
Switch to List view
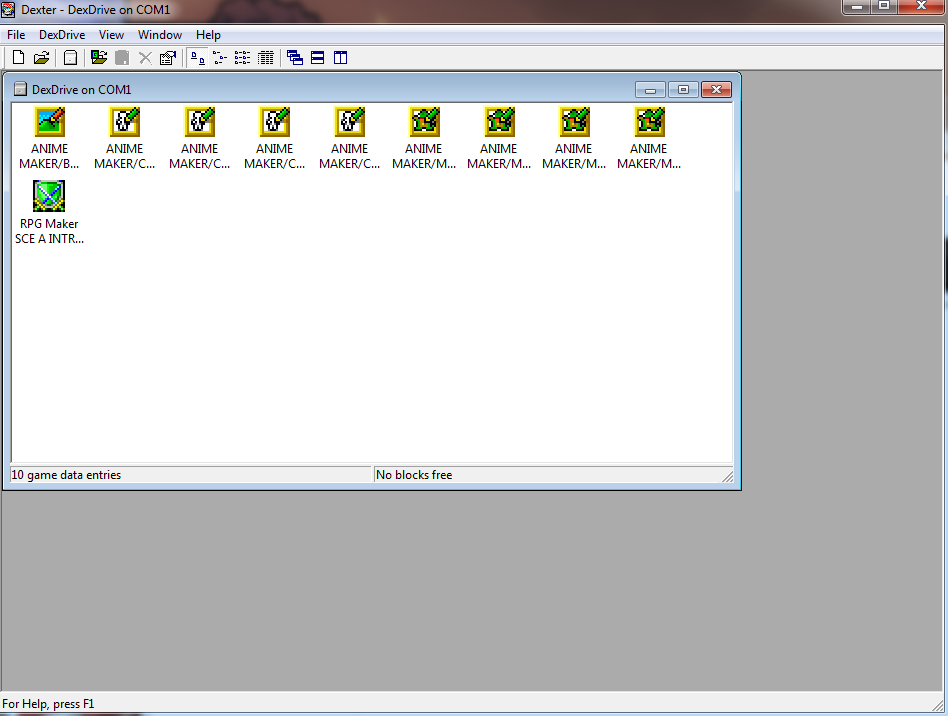pos(242,58)
